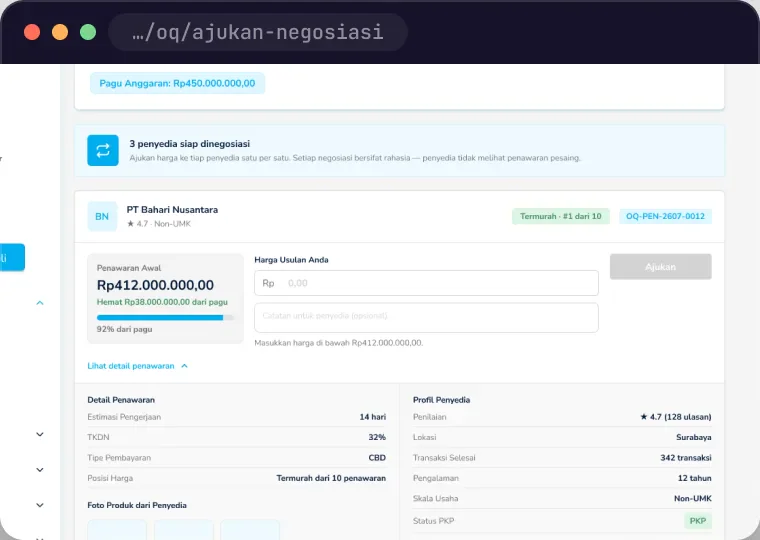Click the PKP status badge
The height and width of the screenshot is (540, 760).
tap(697, 521)
